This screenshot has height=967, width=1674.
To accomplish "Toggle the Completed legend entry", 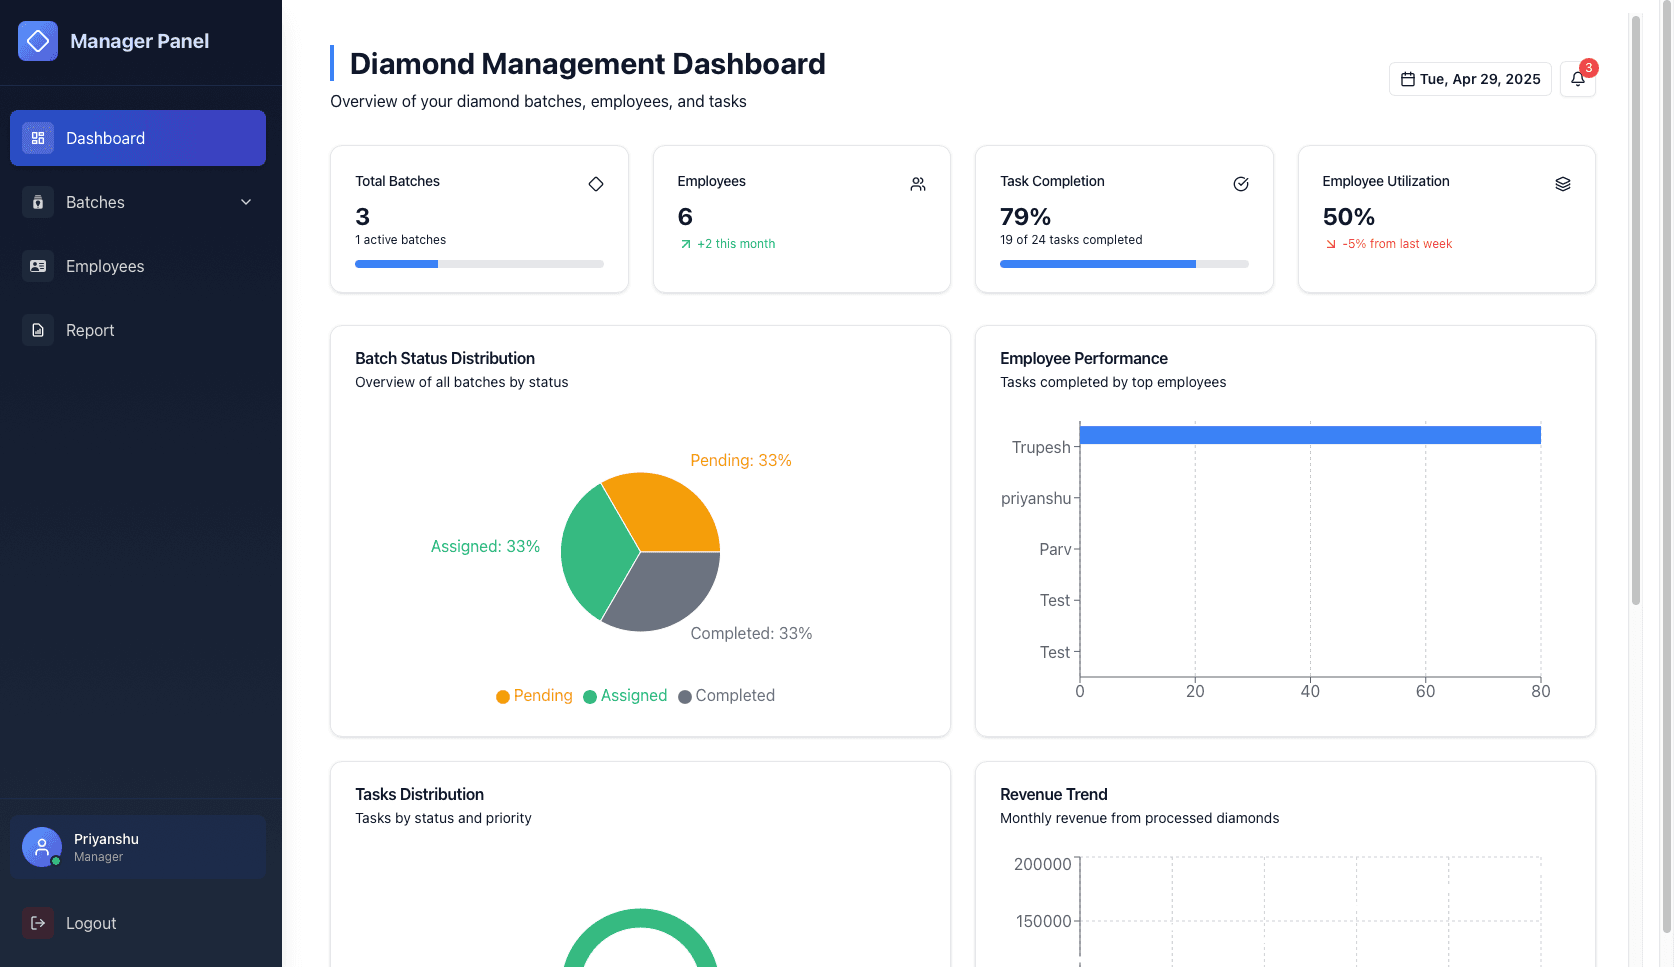I will click(x=726, y=696).
